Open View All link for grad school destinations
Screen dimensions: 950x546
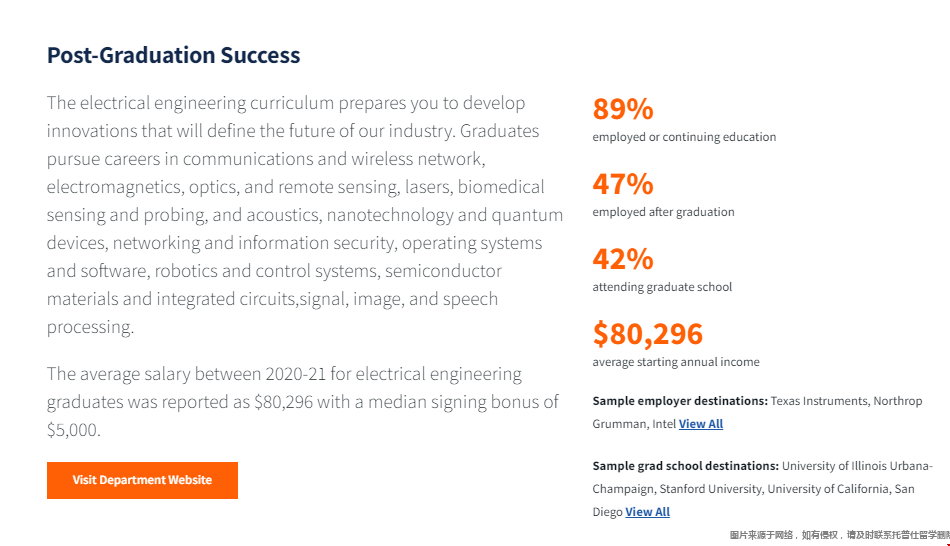click(647, 511)
